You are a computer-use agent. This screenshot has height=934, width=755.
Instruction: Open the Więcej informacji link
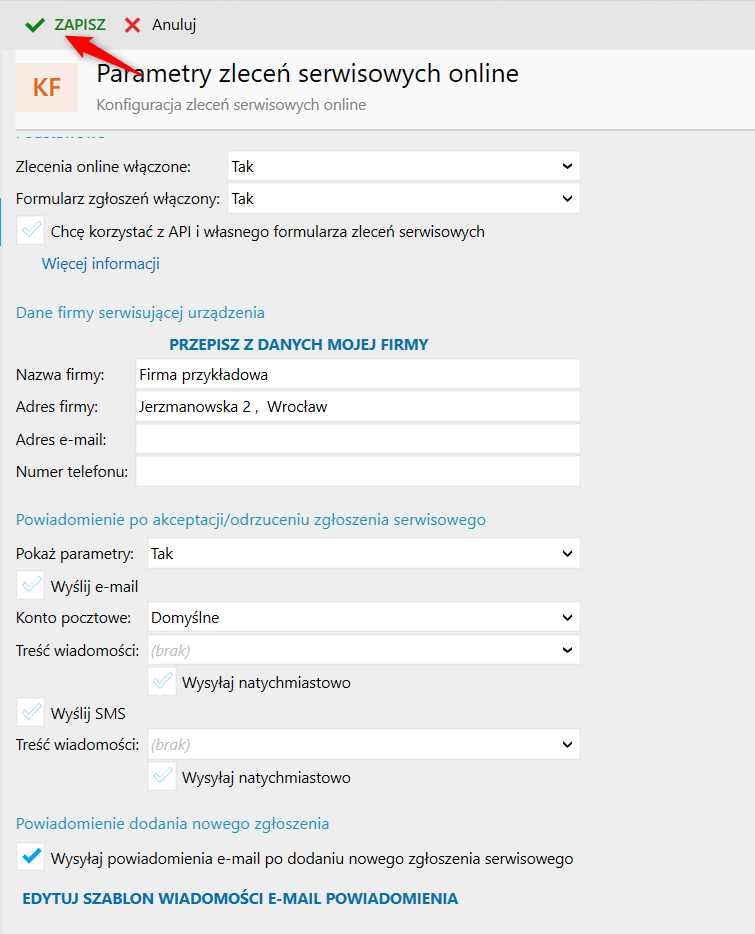click(101, 264)
